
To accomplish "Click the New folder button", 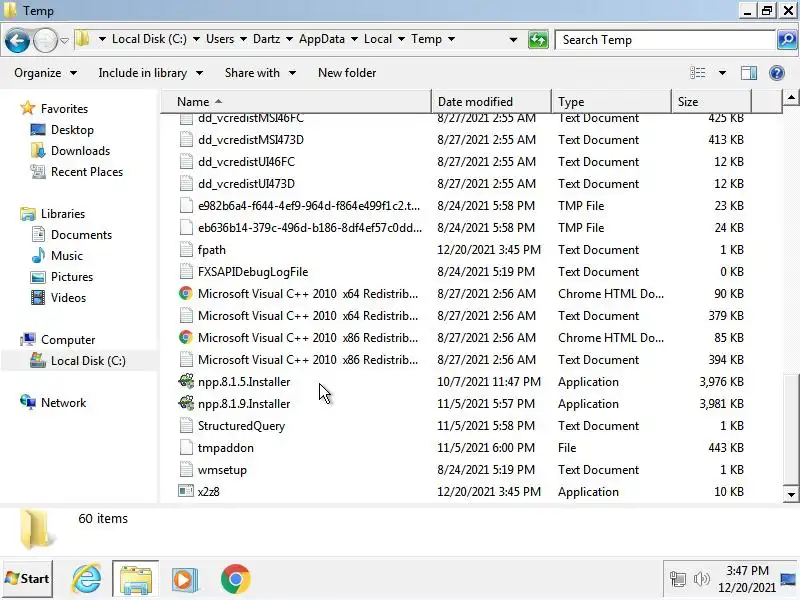I will tap(347, 73).
